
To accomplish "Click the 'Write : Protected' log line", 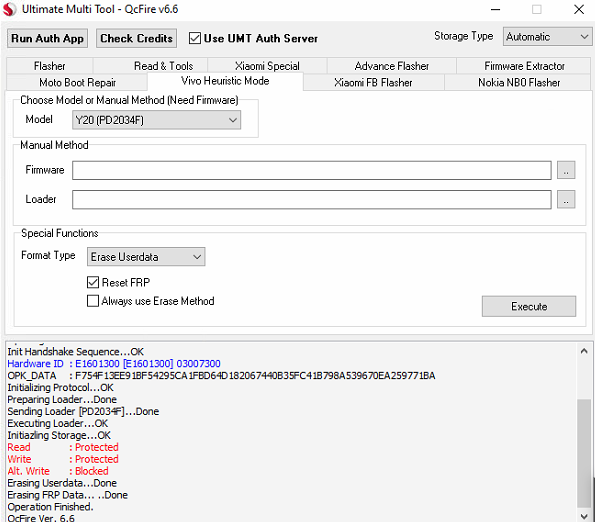I will [x=63, y=459].
